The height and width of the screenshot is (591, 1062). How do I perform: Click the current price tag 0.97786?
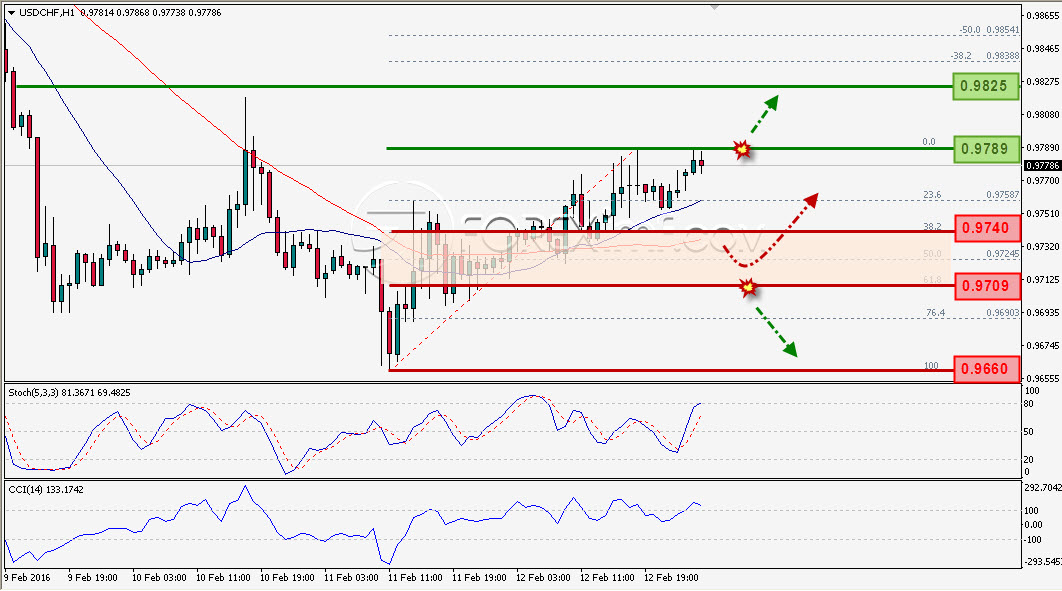point(1042,166)
